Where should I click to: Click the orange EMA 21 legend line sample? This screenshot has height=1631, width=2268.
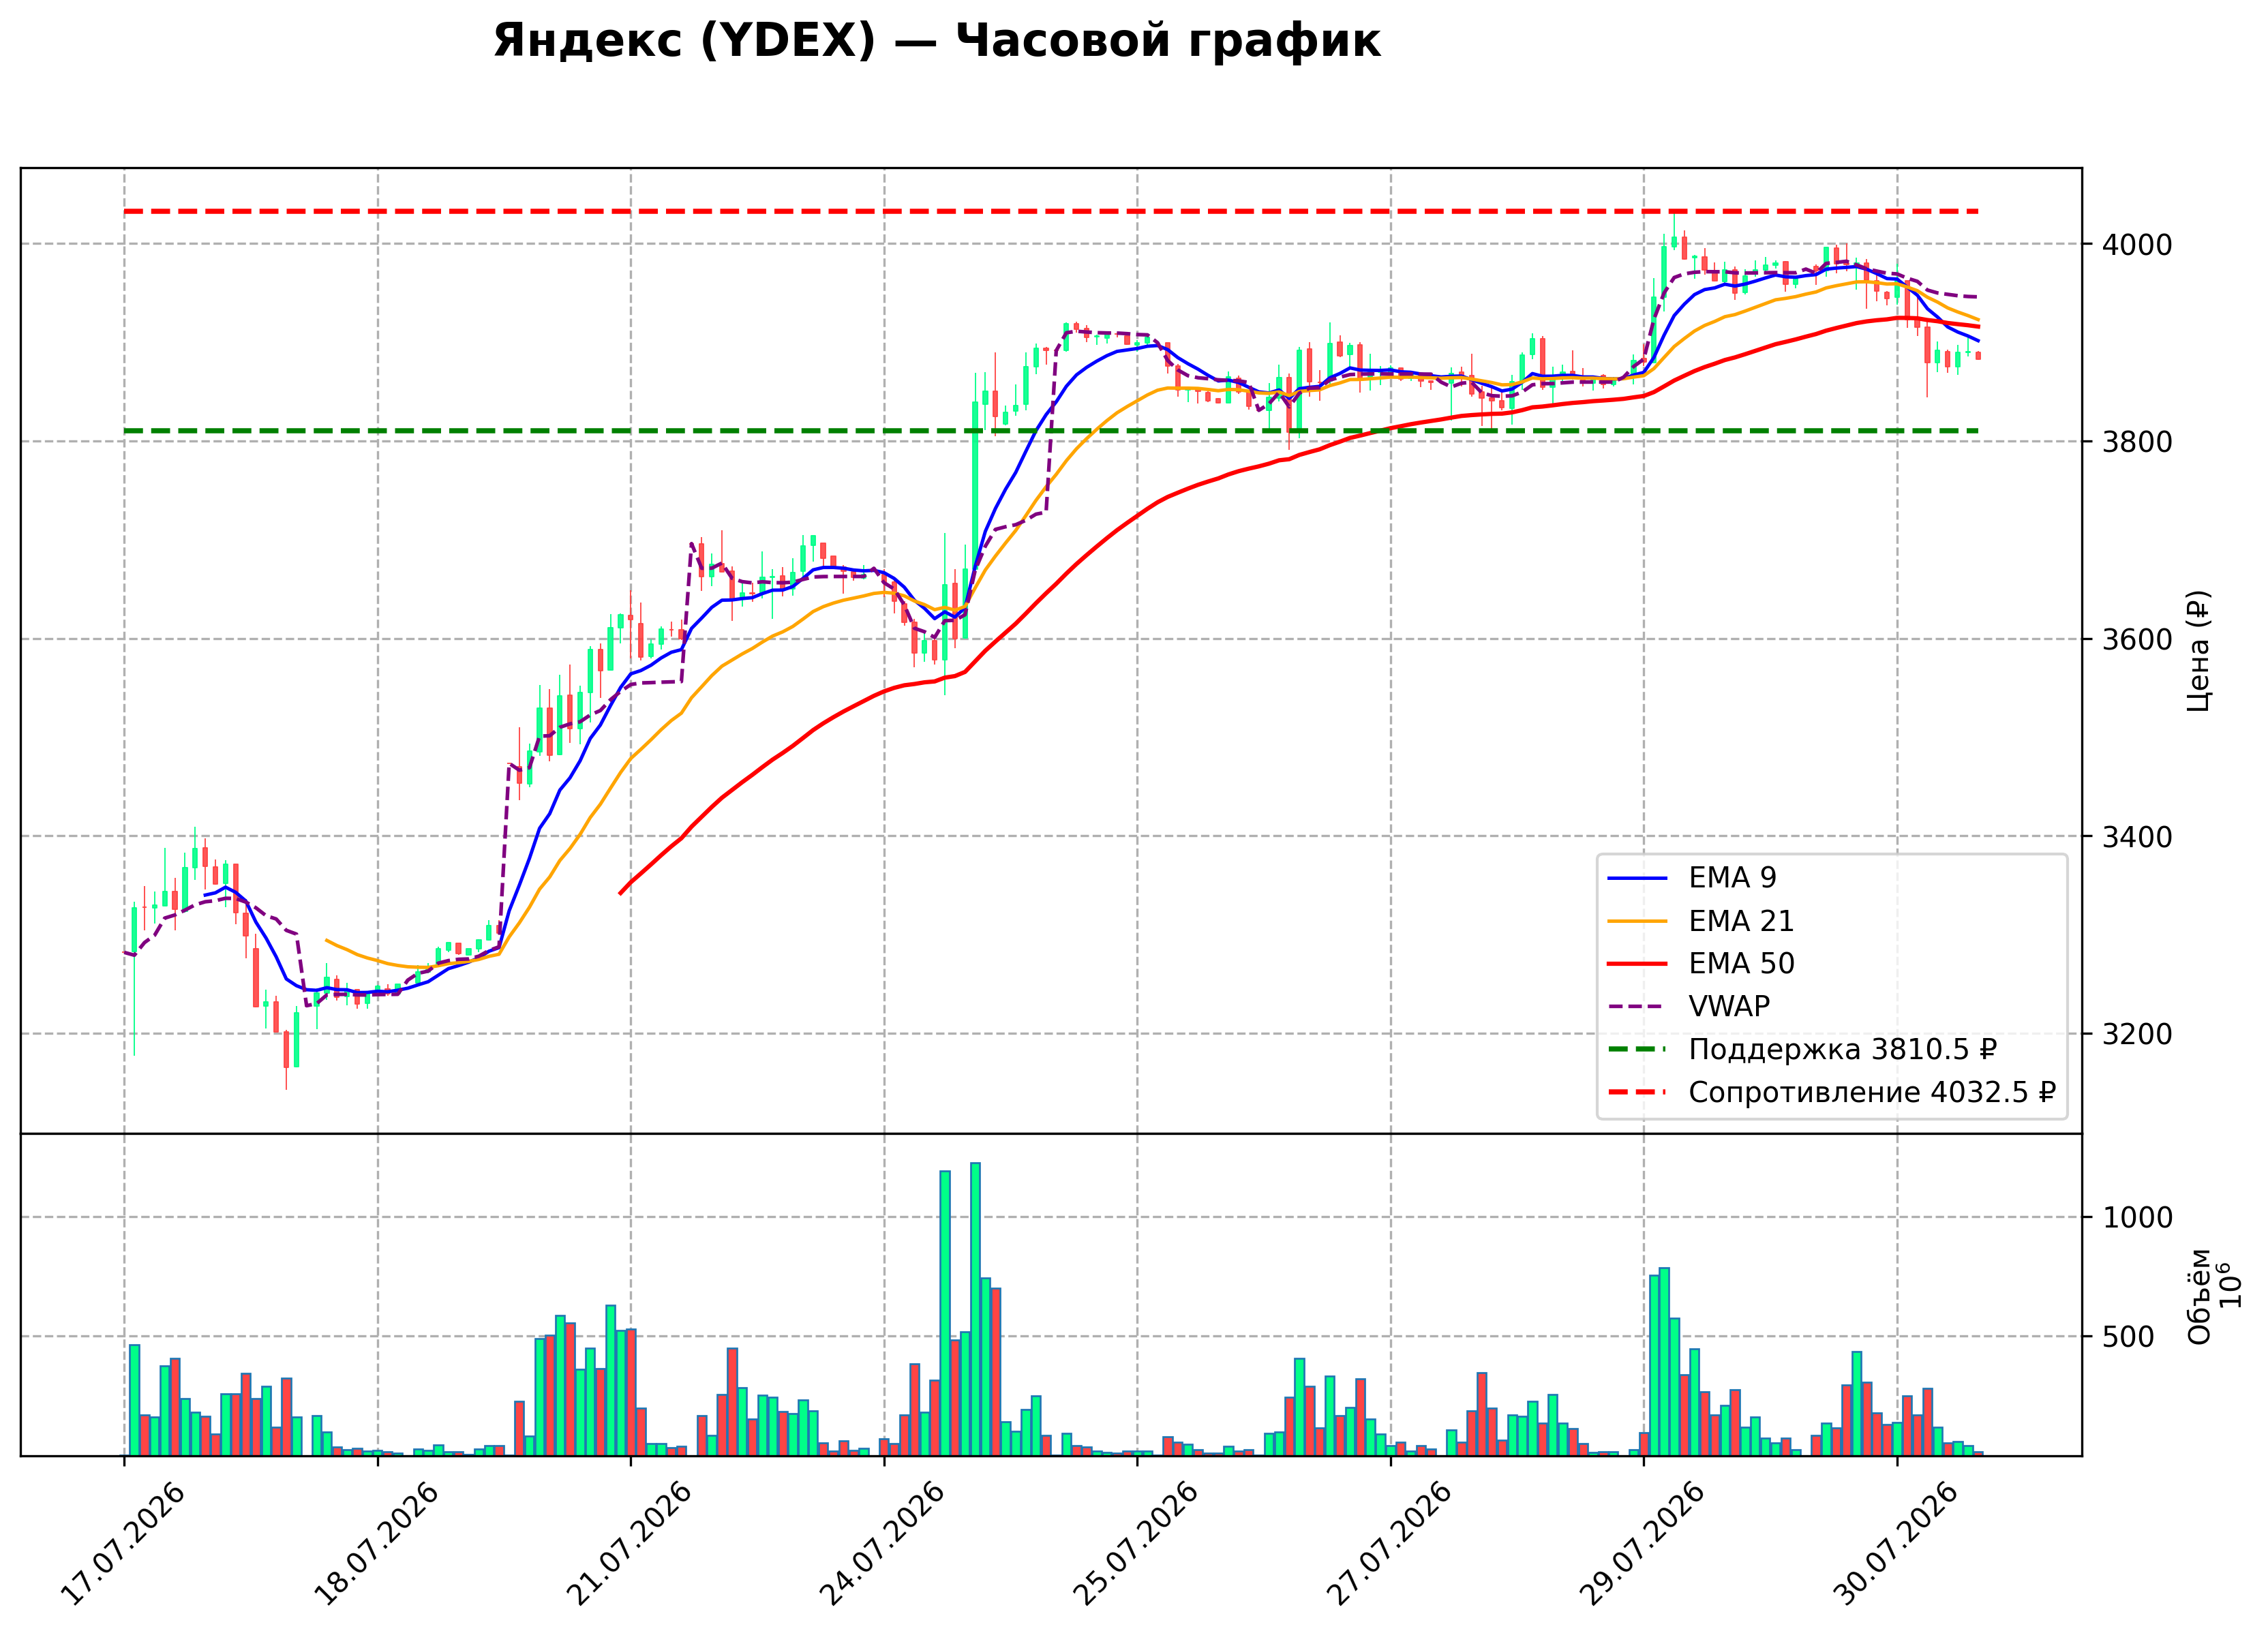coord(1638,921)
